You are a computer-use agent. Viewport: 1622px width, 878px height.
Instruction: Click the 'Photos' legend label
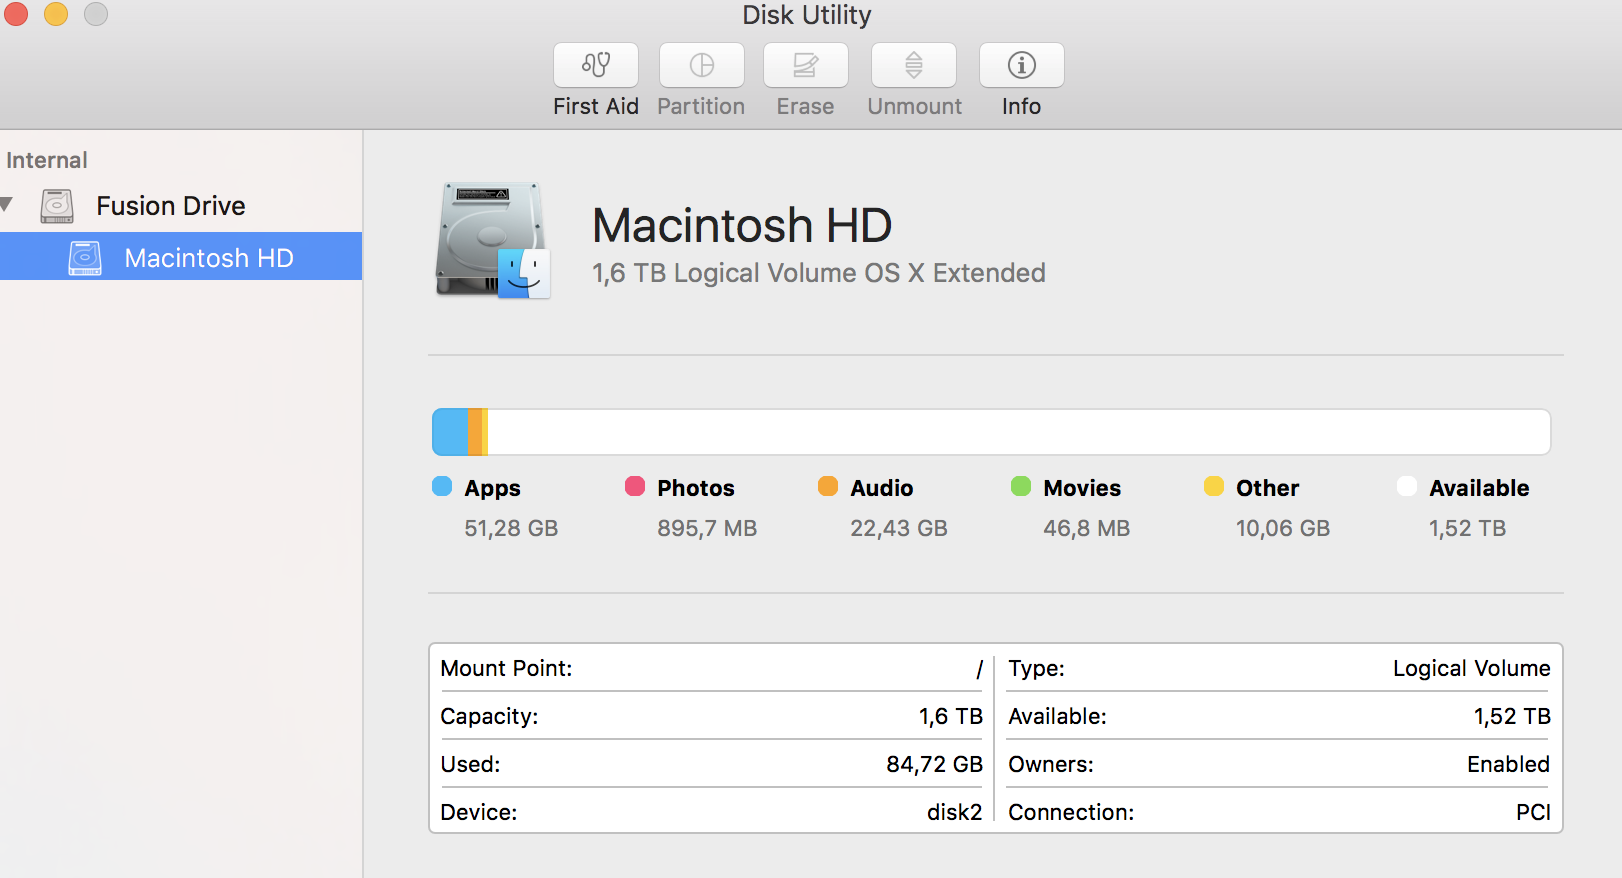pyautogui.click(x=696, y=488)
